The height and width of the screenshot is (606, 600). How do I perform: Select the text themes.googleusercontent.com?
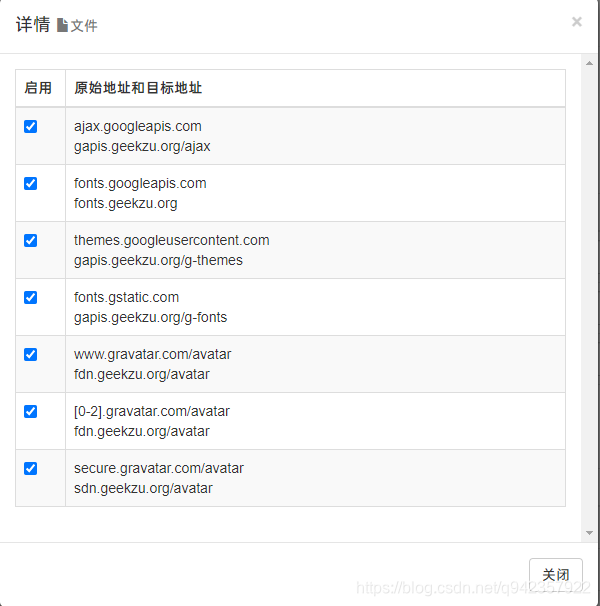(172, 240)
